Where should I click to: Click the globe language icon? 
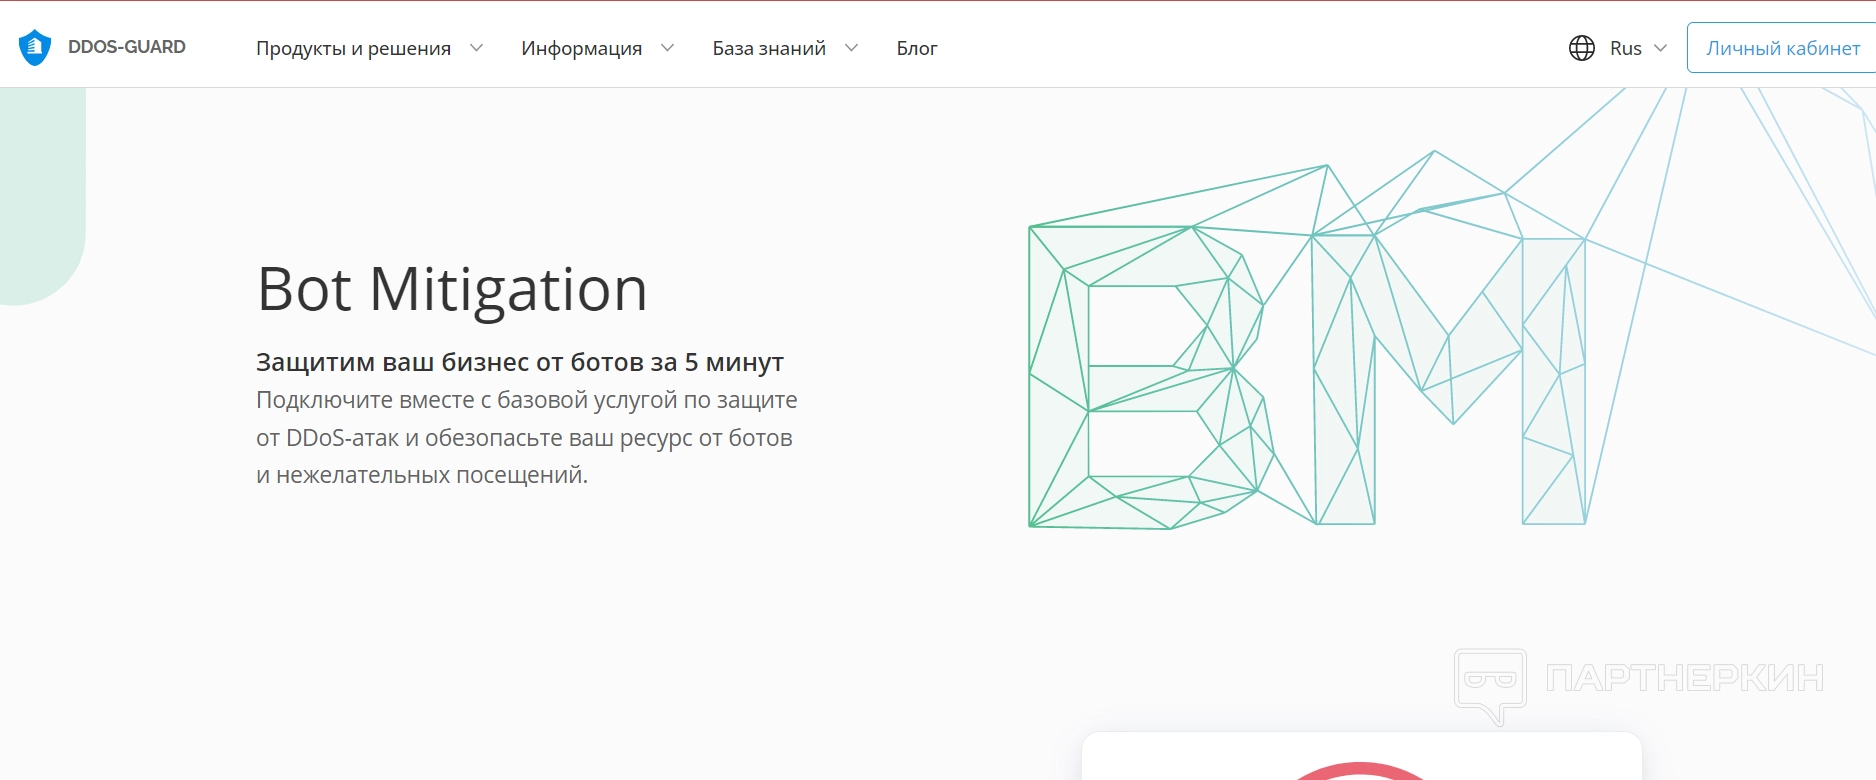[x=1582, y=48]
